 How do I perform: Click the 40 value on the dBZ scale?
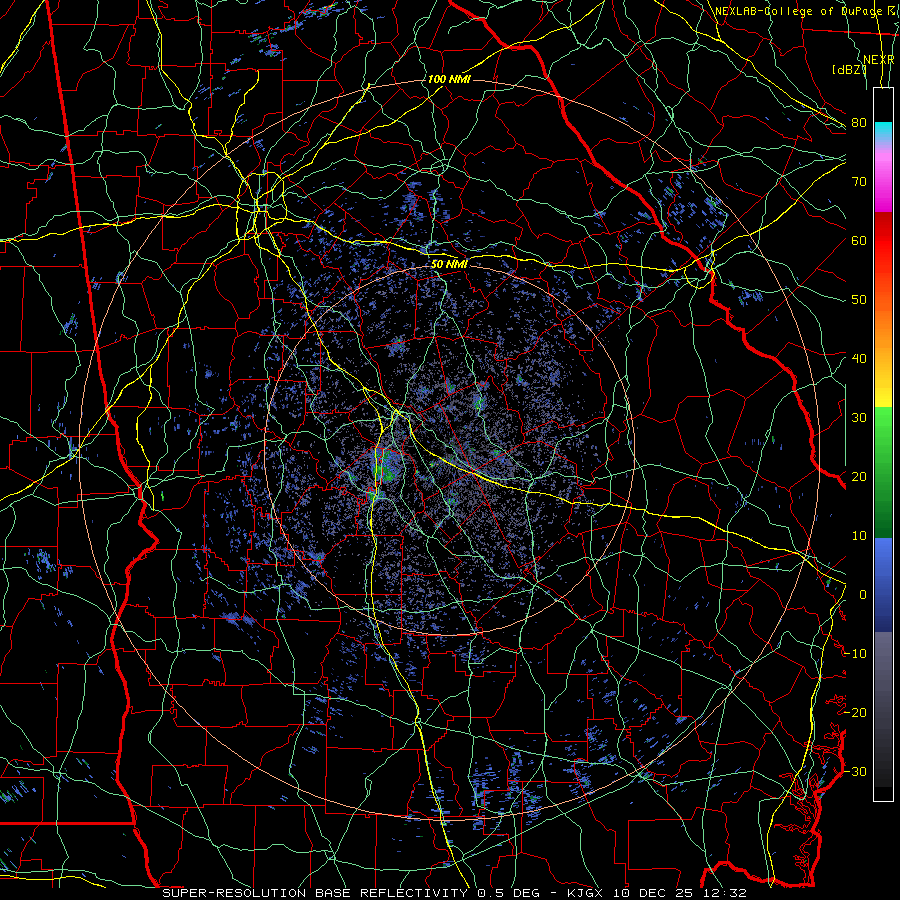tap(859, 359)
